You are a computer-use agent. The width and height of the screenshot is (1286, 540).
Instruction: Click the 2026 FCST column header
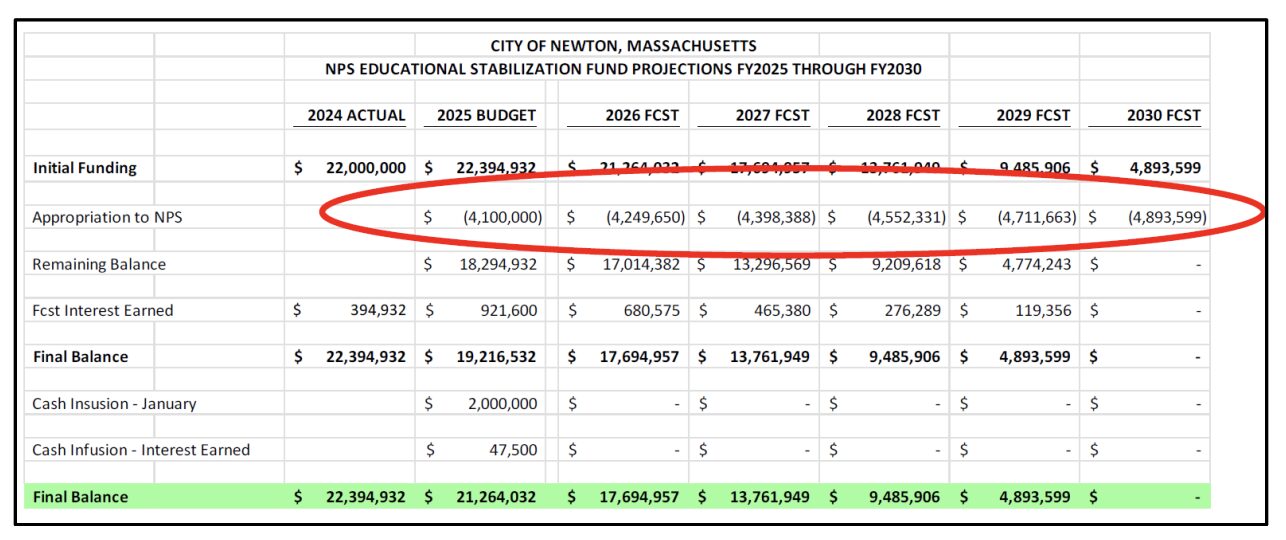tap(642, 115)
